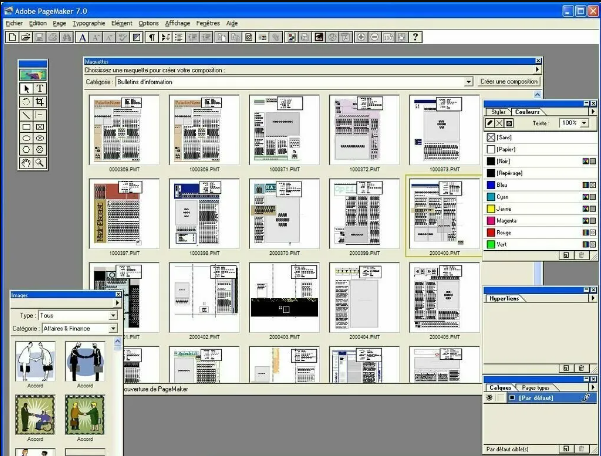Image resolution: width=601 pixels, height=456 pixels.
Task: Select the Constrained Line tool
Action: click(x=39, y=115)
